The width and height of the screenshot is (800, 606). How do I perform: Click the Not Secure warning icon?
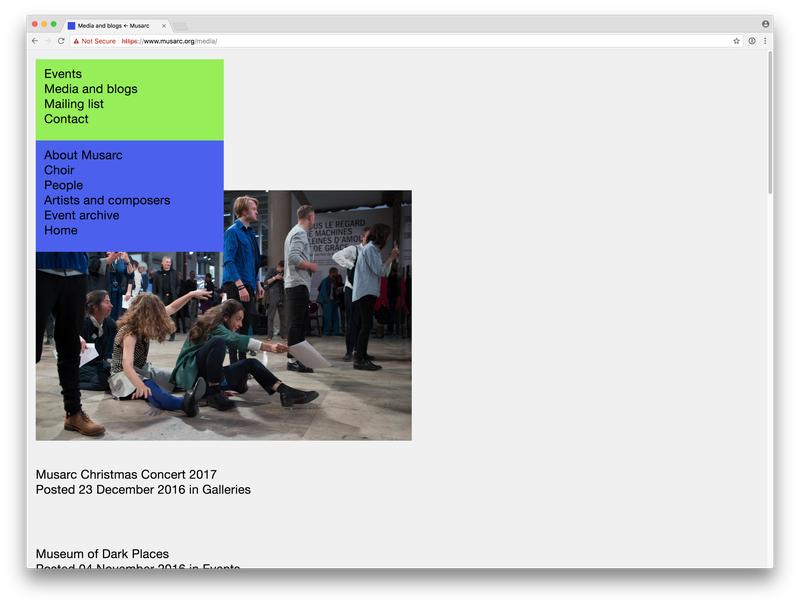(76, 41)
